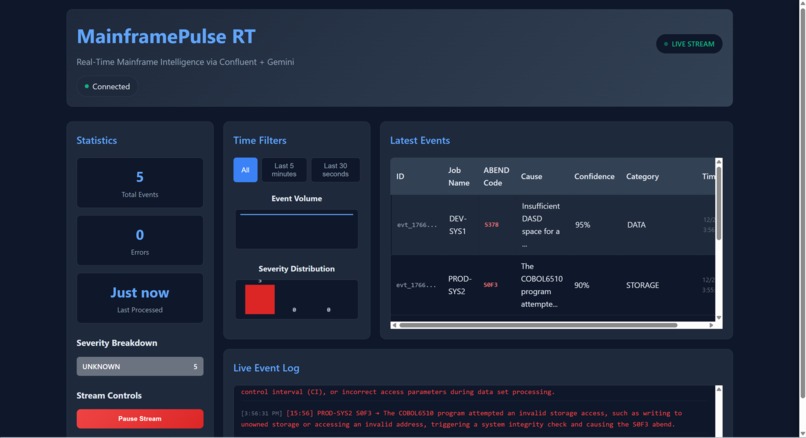Image resolution: width=806 pixels, height=438 pixels.
Task: Click the COBOL6510 program cause cell
Action: [x=541, y=285]
